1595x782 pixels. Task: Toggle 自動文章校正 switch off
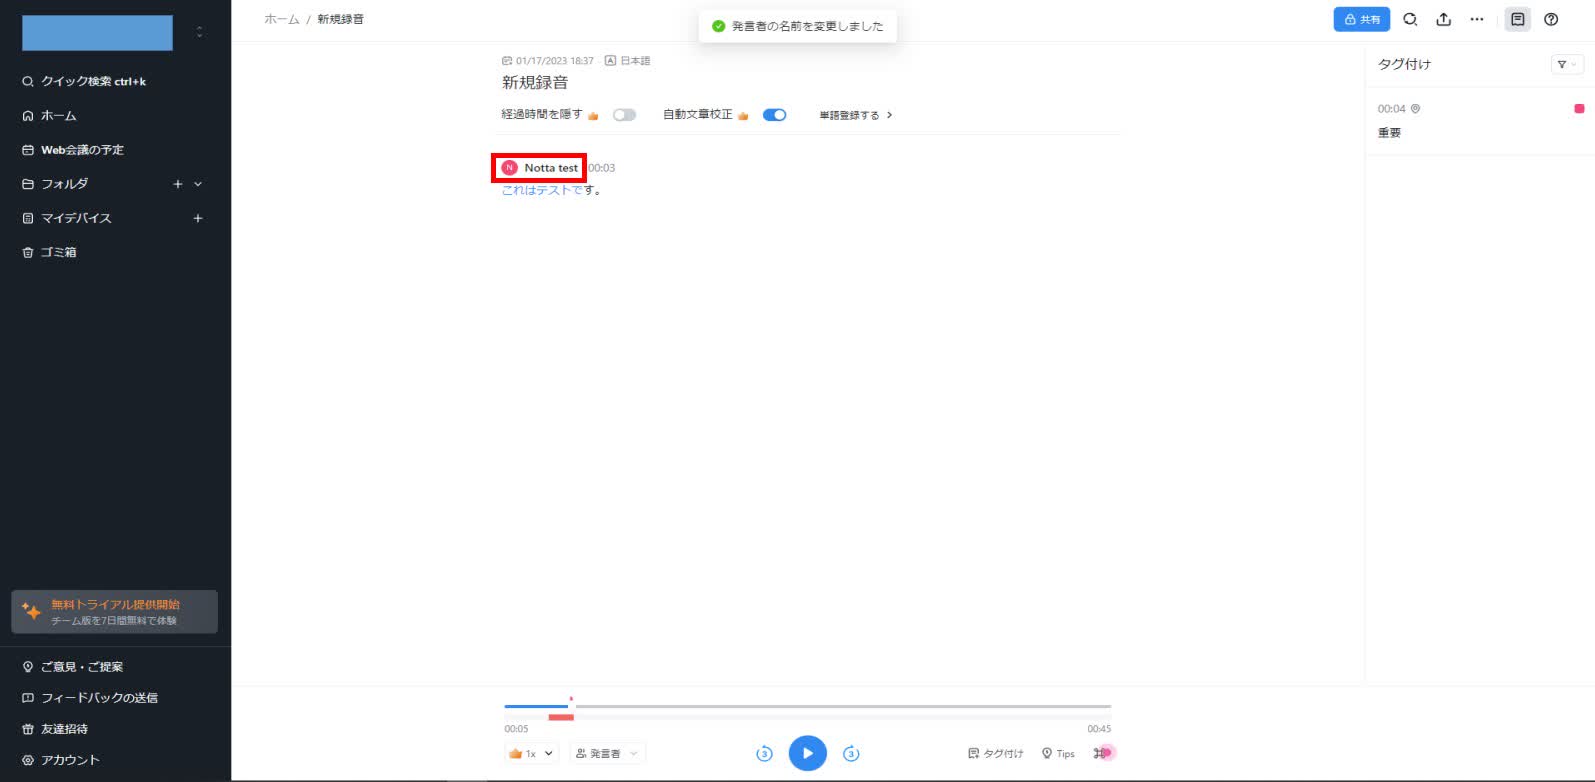pyautogui.click(x=774, y=115)
